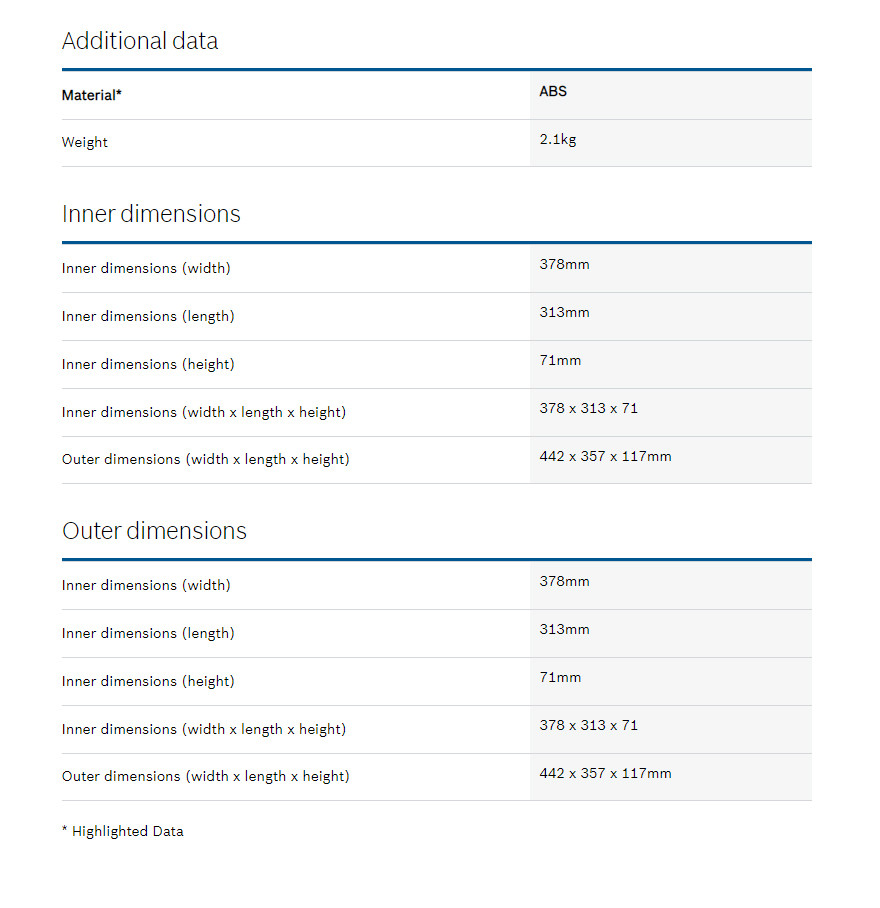Viewport: 880px width, 908px height.
Task: Click 378mm value under Outer dimensions heading
Action: pos(564,582)
